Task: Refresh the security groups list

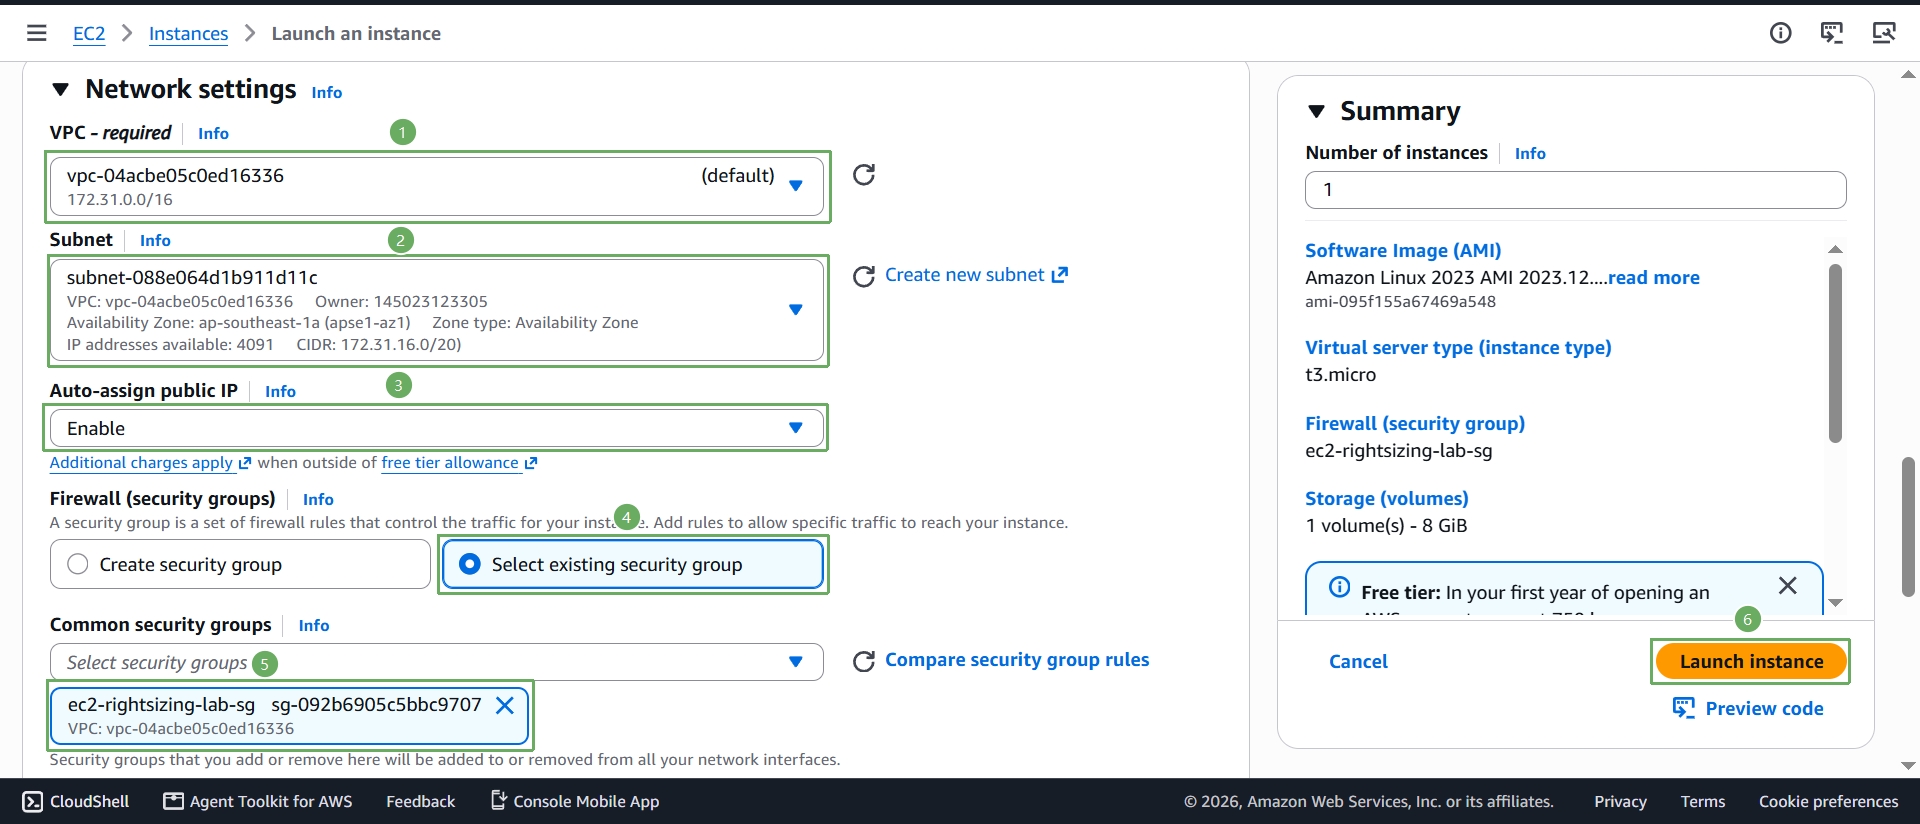Action: click(x=864, y=661)
